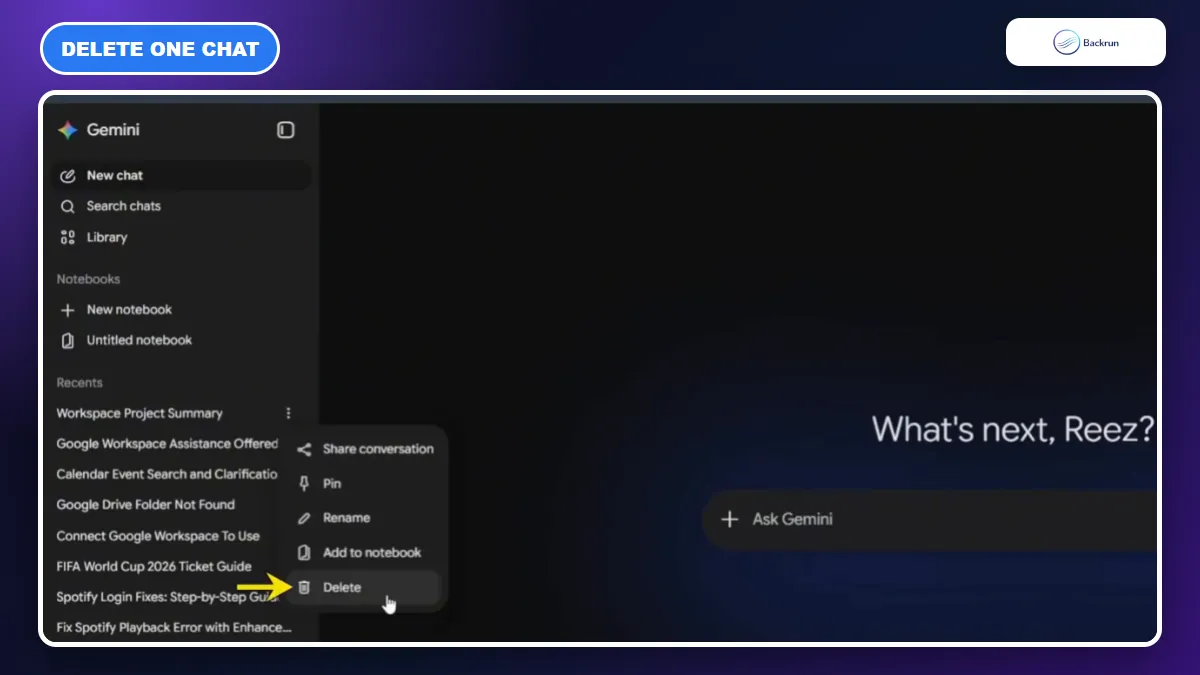
Task: Open Workspace Project Summary chat
Action: (x=140, y=413)
